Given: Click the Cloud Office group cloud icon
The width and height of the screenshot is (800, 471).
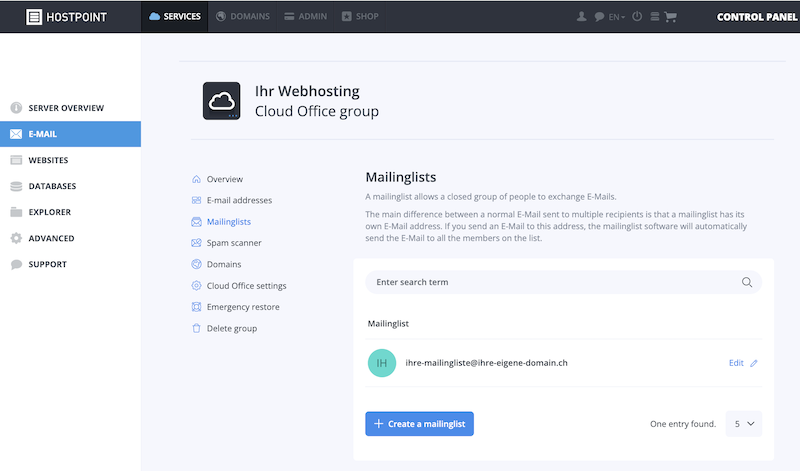Looking at the screenshot, I should click(x=221, y=101).
